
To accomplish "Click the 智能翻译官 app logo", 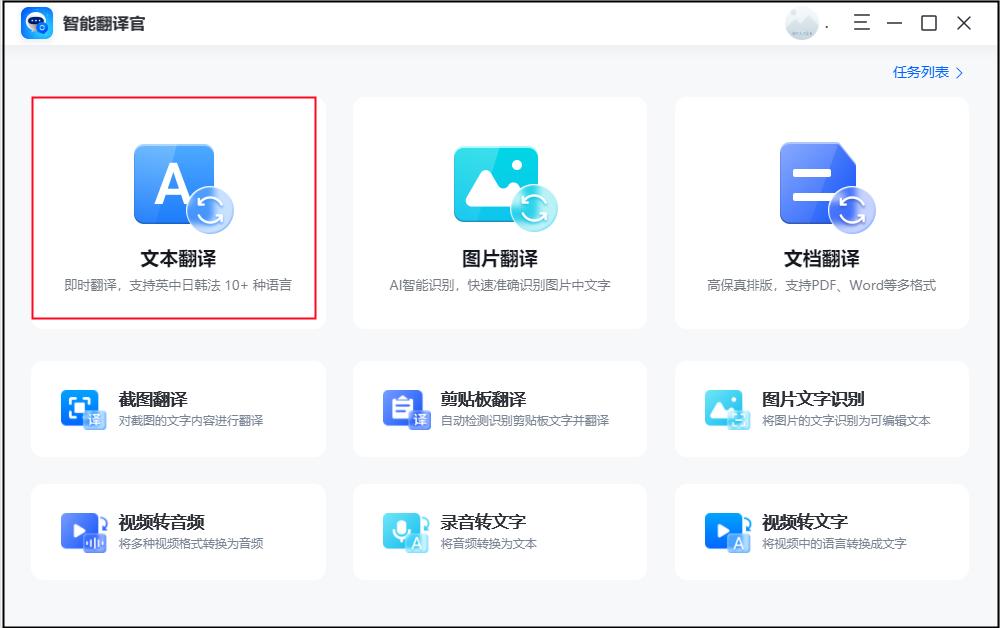I will (36, 22).
